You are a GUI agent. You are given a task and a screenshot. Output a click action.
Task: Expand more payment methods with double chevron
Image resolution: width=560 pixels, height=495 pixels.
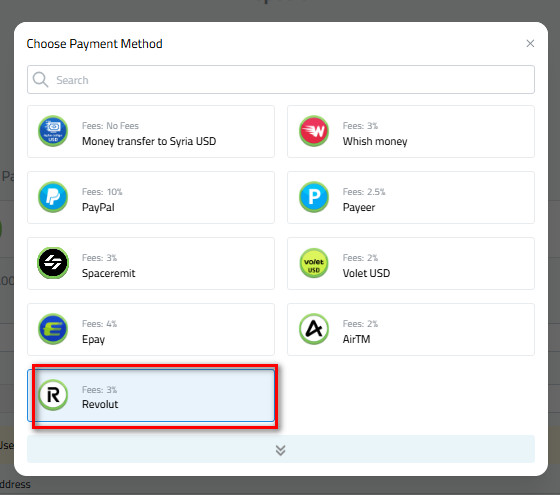[x=281, y=449]
